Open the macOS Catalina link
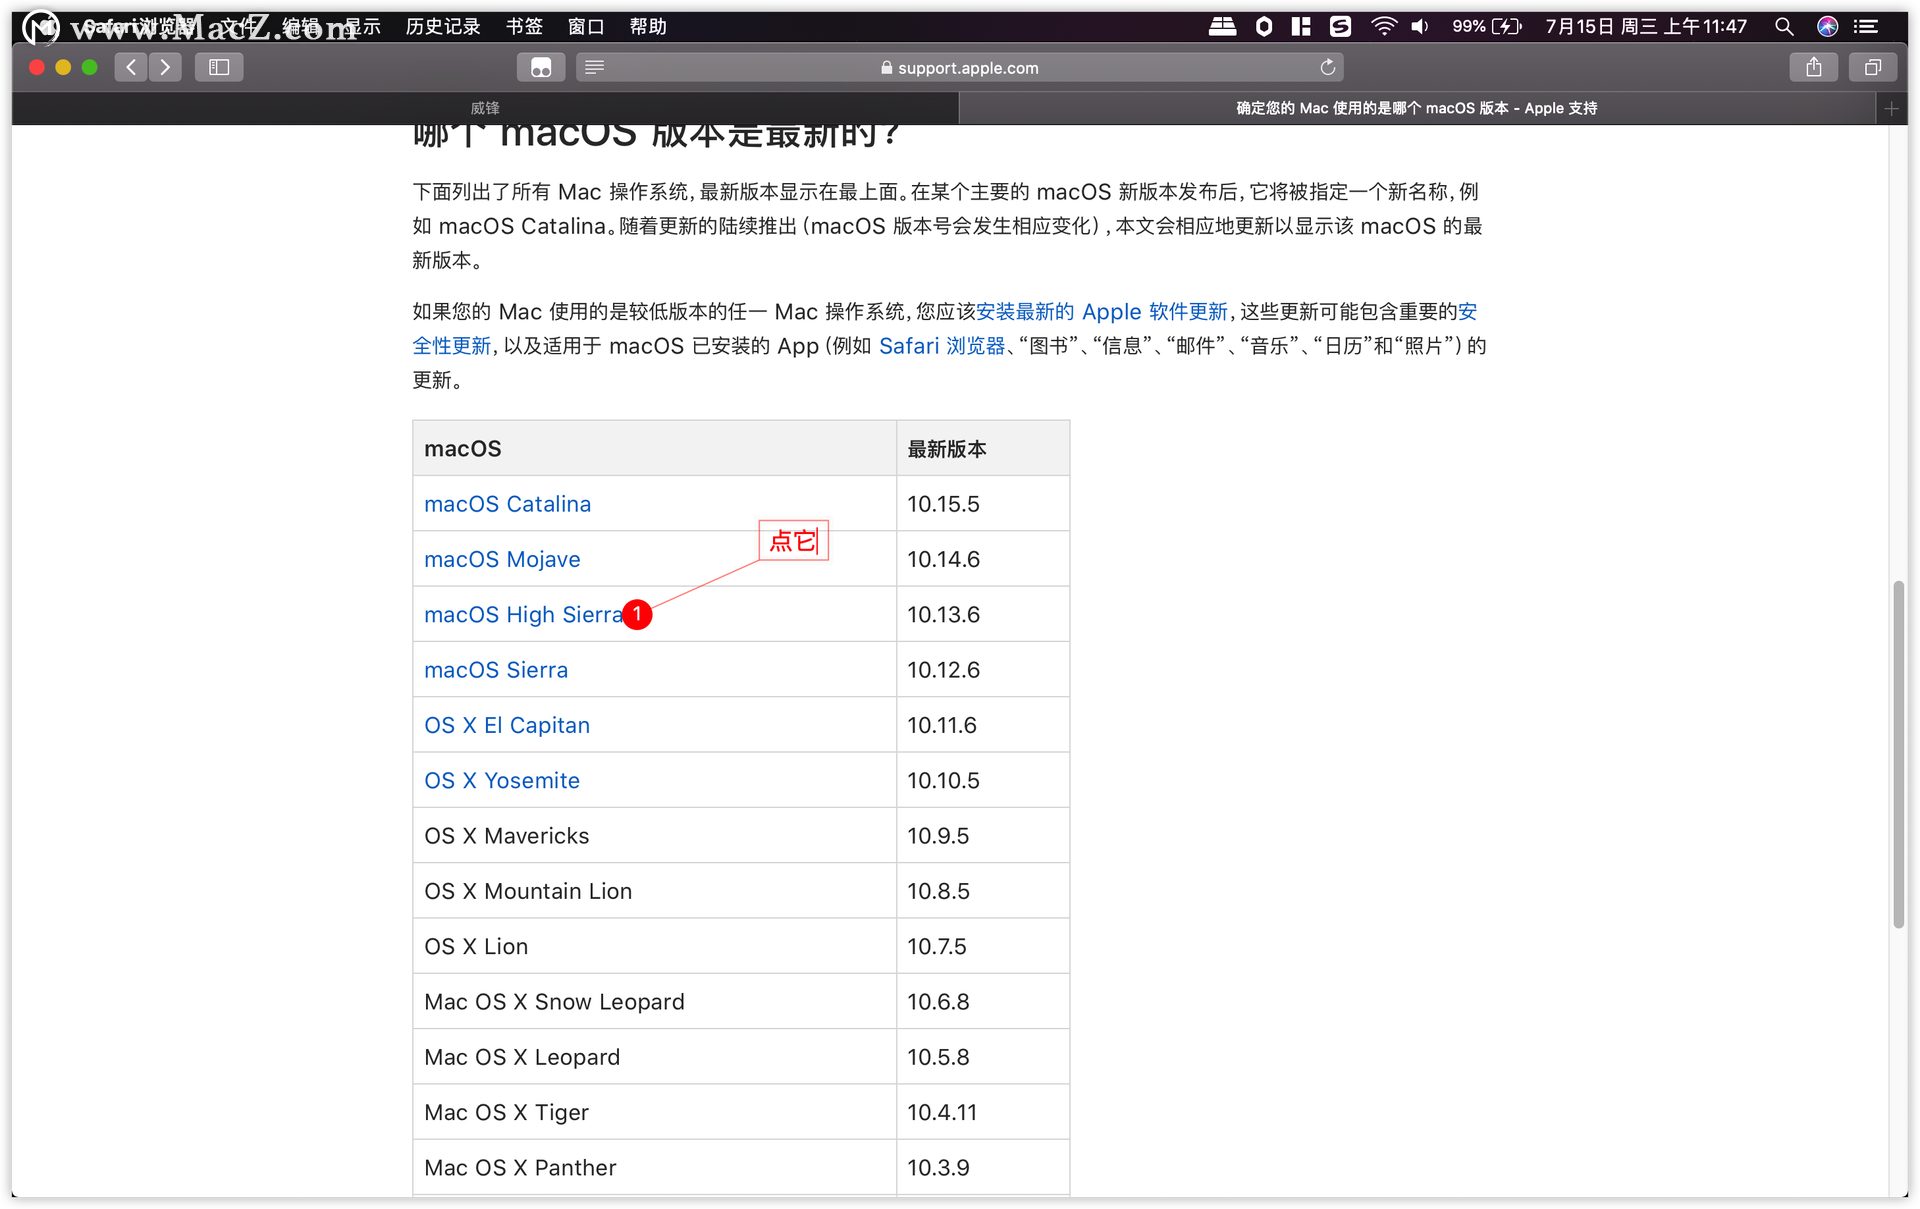This screenshot has height=1209, width=1920. tap(507, 504)
